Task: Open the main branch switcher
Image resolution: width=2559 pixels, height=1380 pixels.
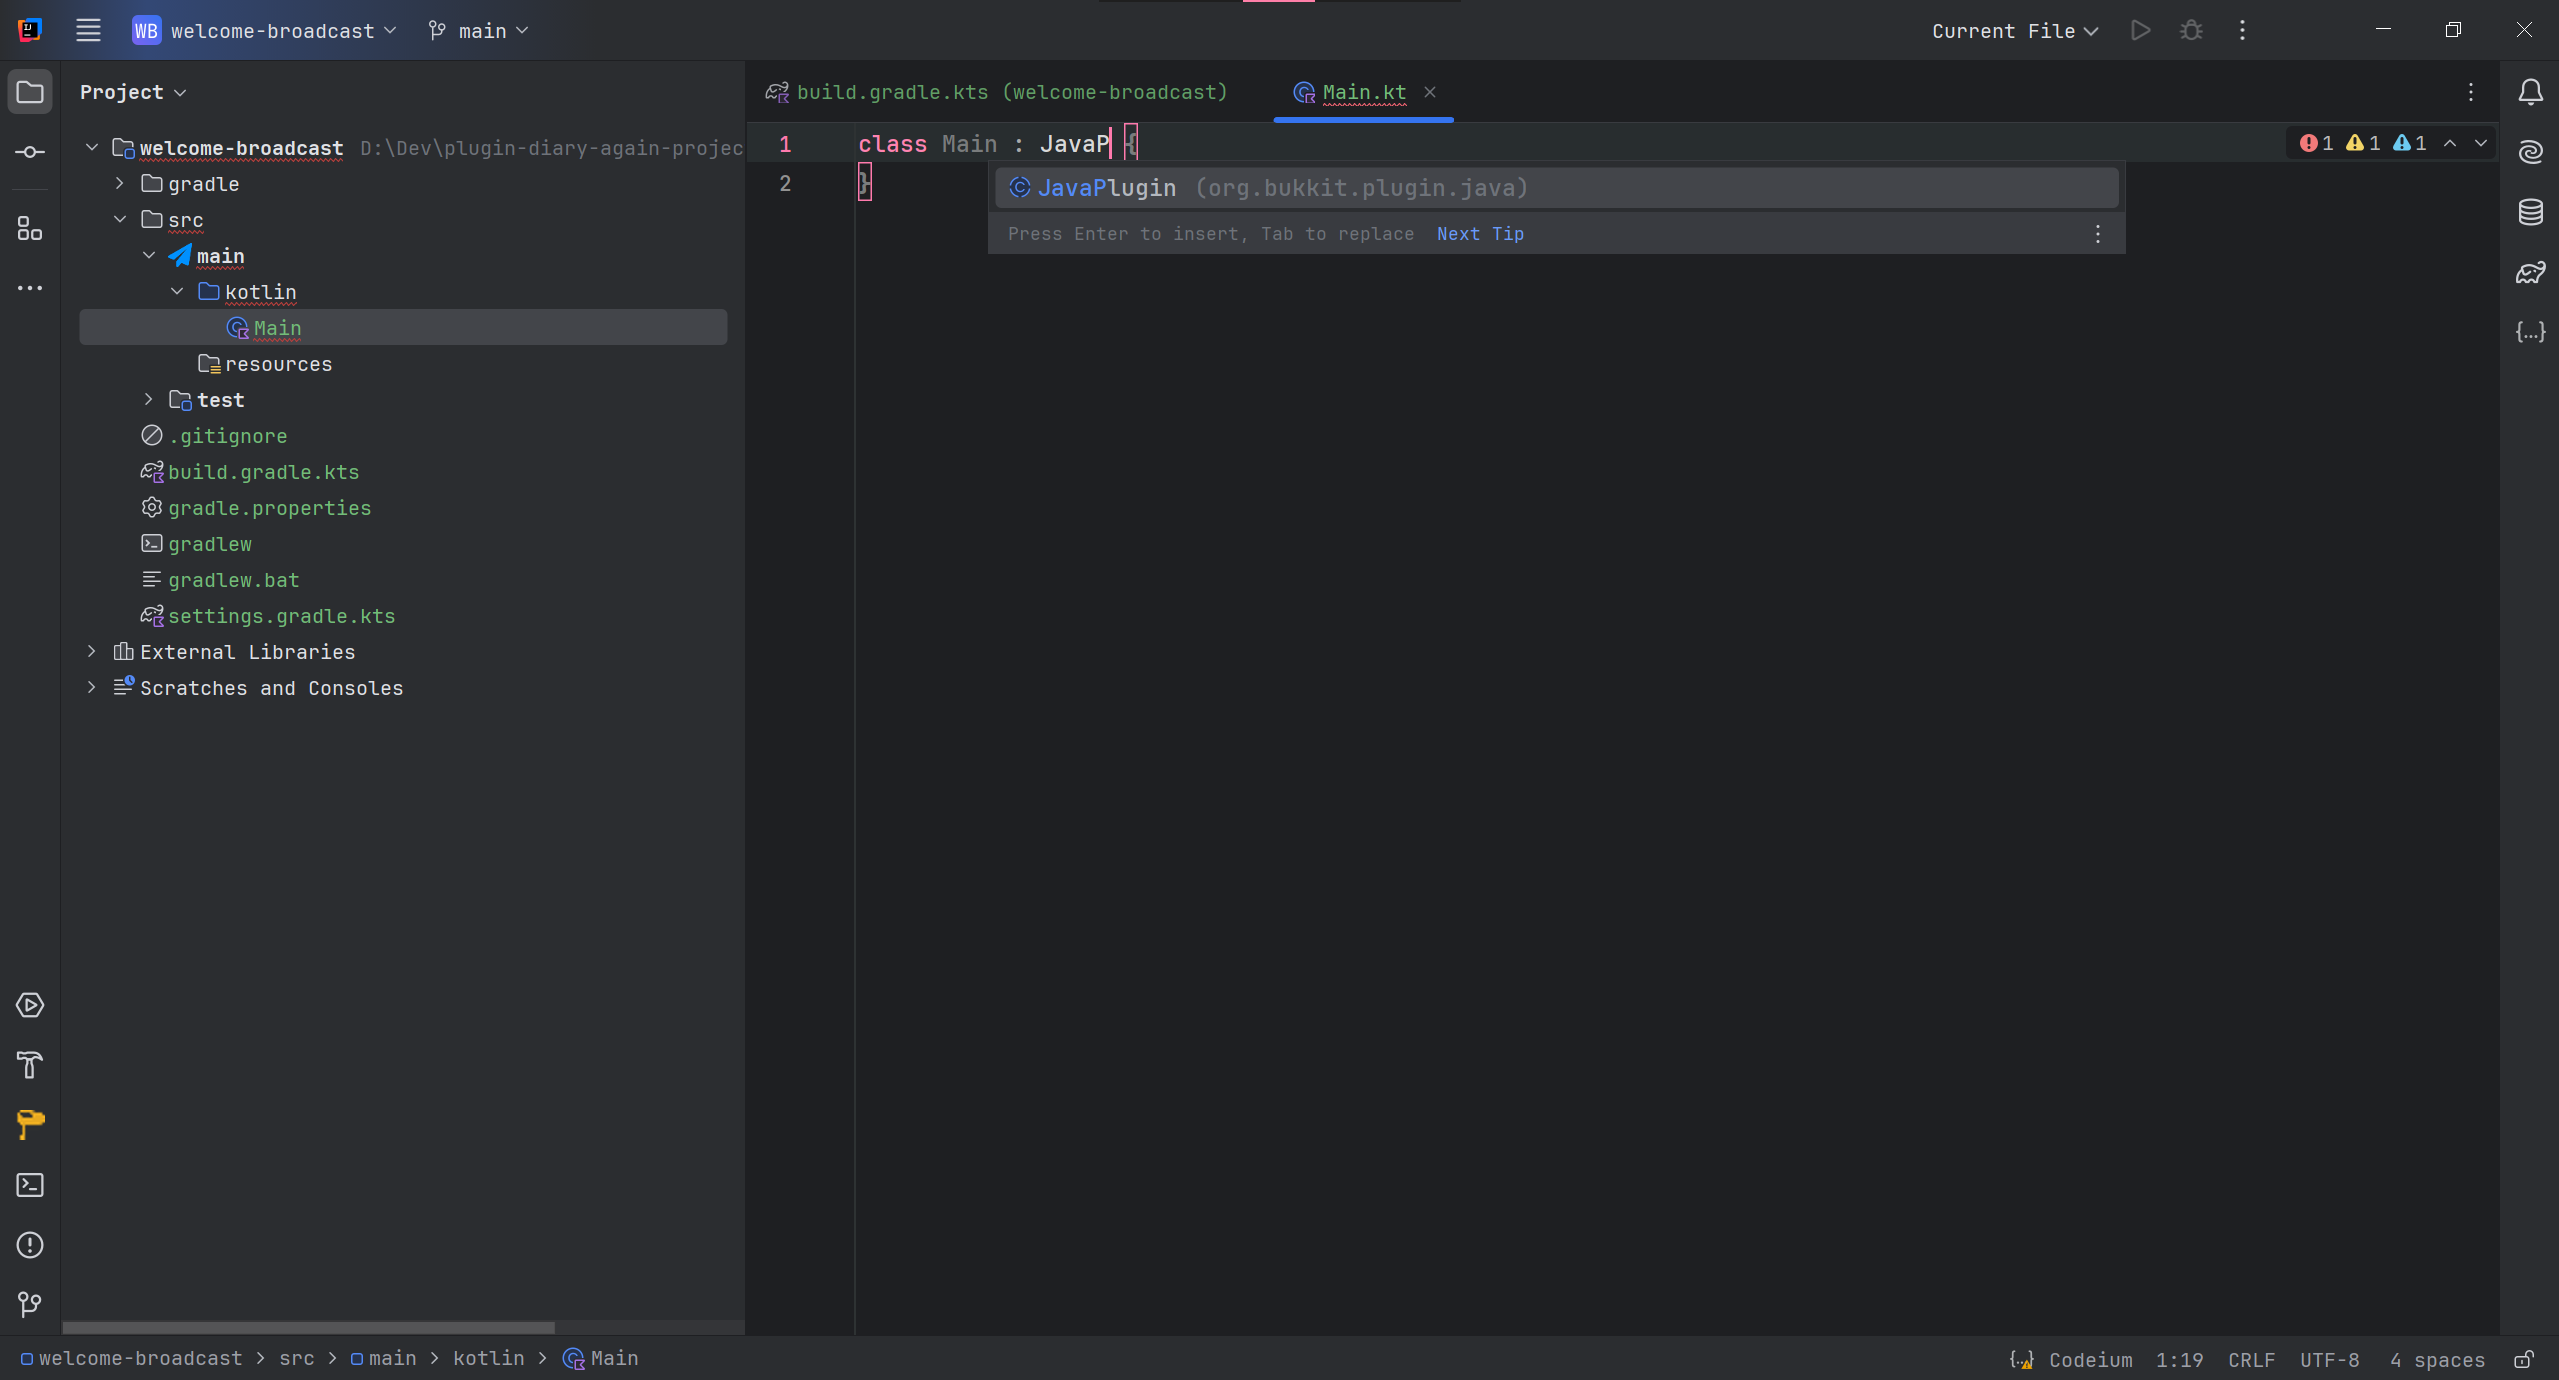Action: tap(478, 30)
